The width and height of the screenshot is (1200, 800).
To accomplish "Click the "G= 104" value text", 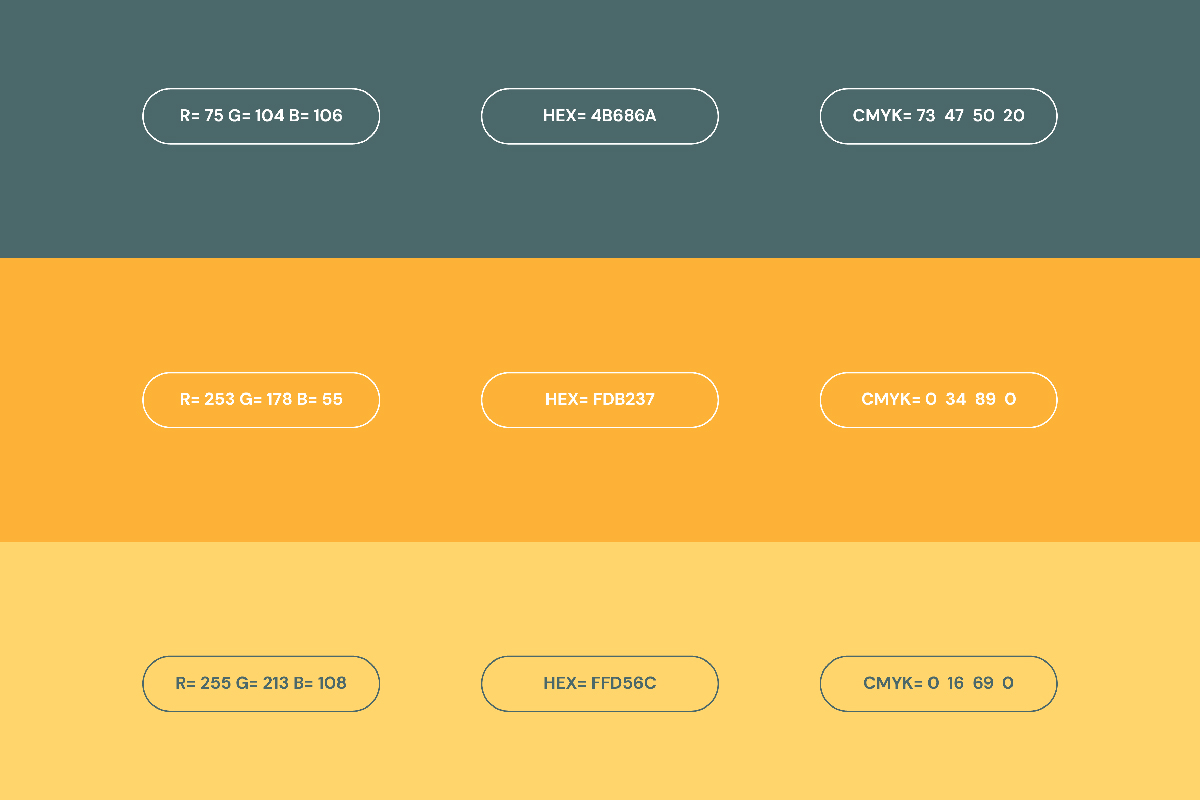I will pyautogui.click(x=256, y=116).
